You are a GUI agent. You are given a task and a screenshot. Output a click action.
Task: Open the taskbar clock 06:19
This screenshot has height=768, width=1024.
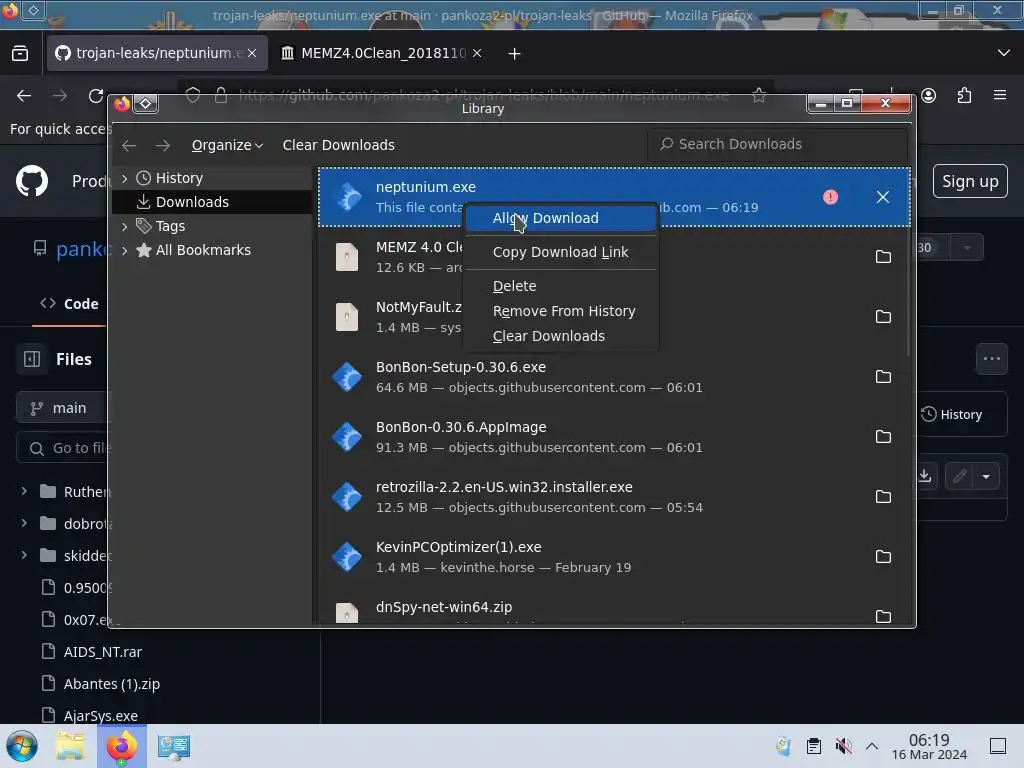point(929,746)
